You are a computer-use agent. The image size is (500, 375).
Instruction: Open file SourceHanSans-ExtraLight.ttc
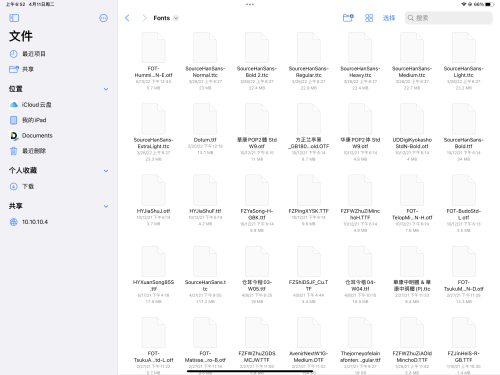pyautogui.click(x=153, y=133)
